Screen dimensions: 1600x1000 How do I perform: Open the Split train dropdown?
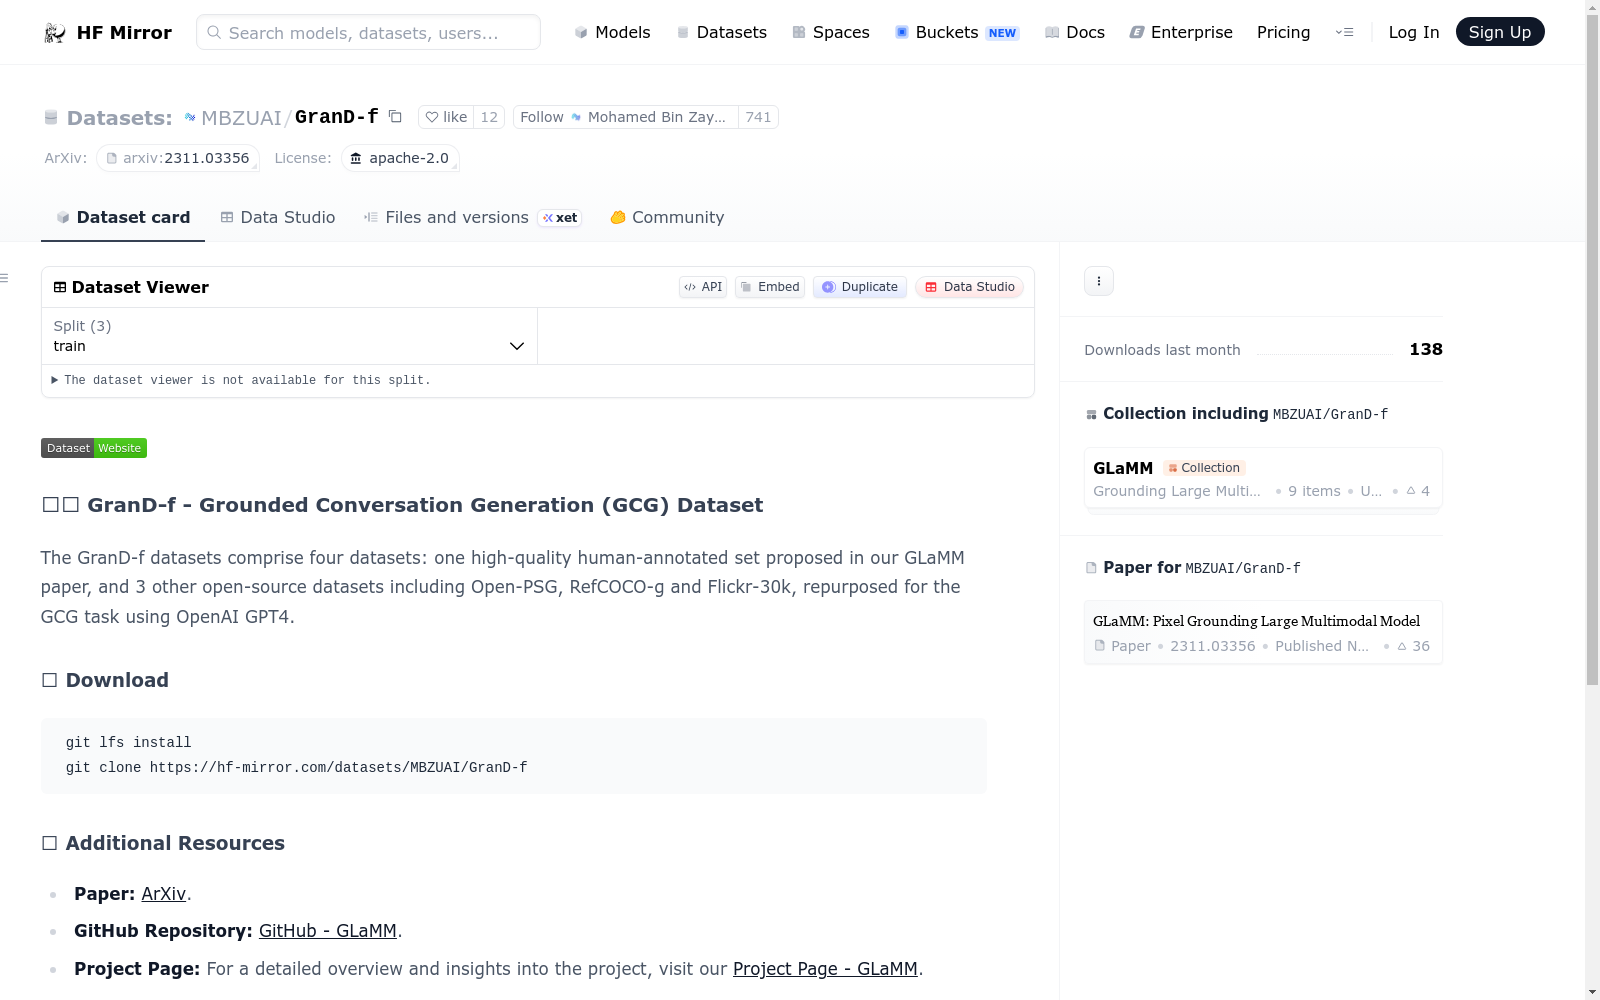[289, 336]
